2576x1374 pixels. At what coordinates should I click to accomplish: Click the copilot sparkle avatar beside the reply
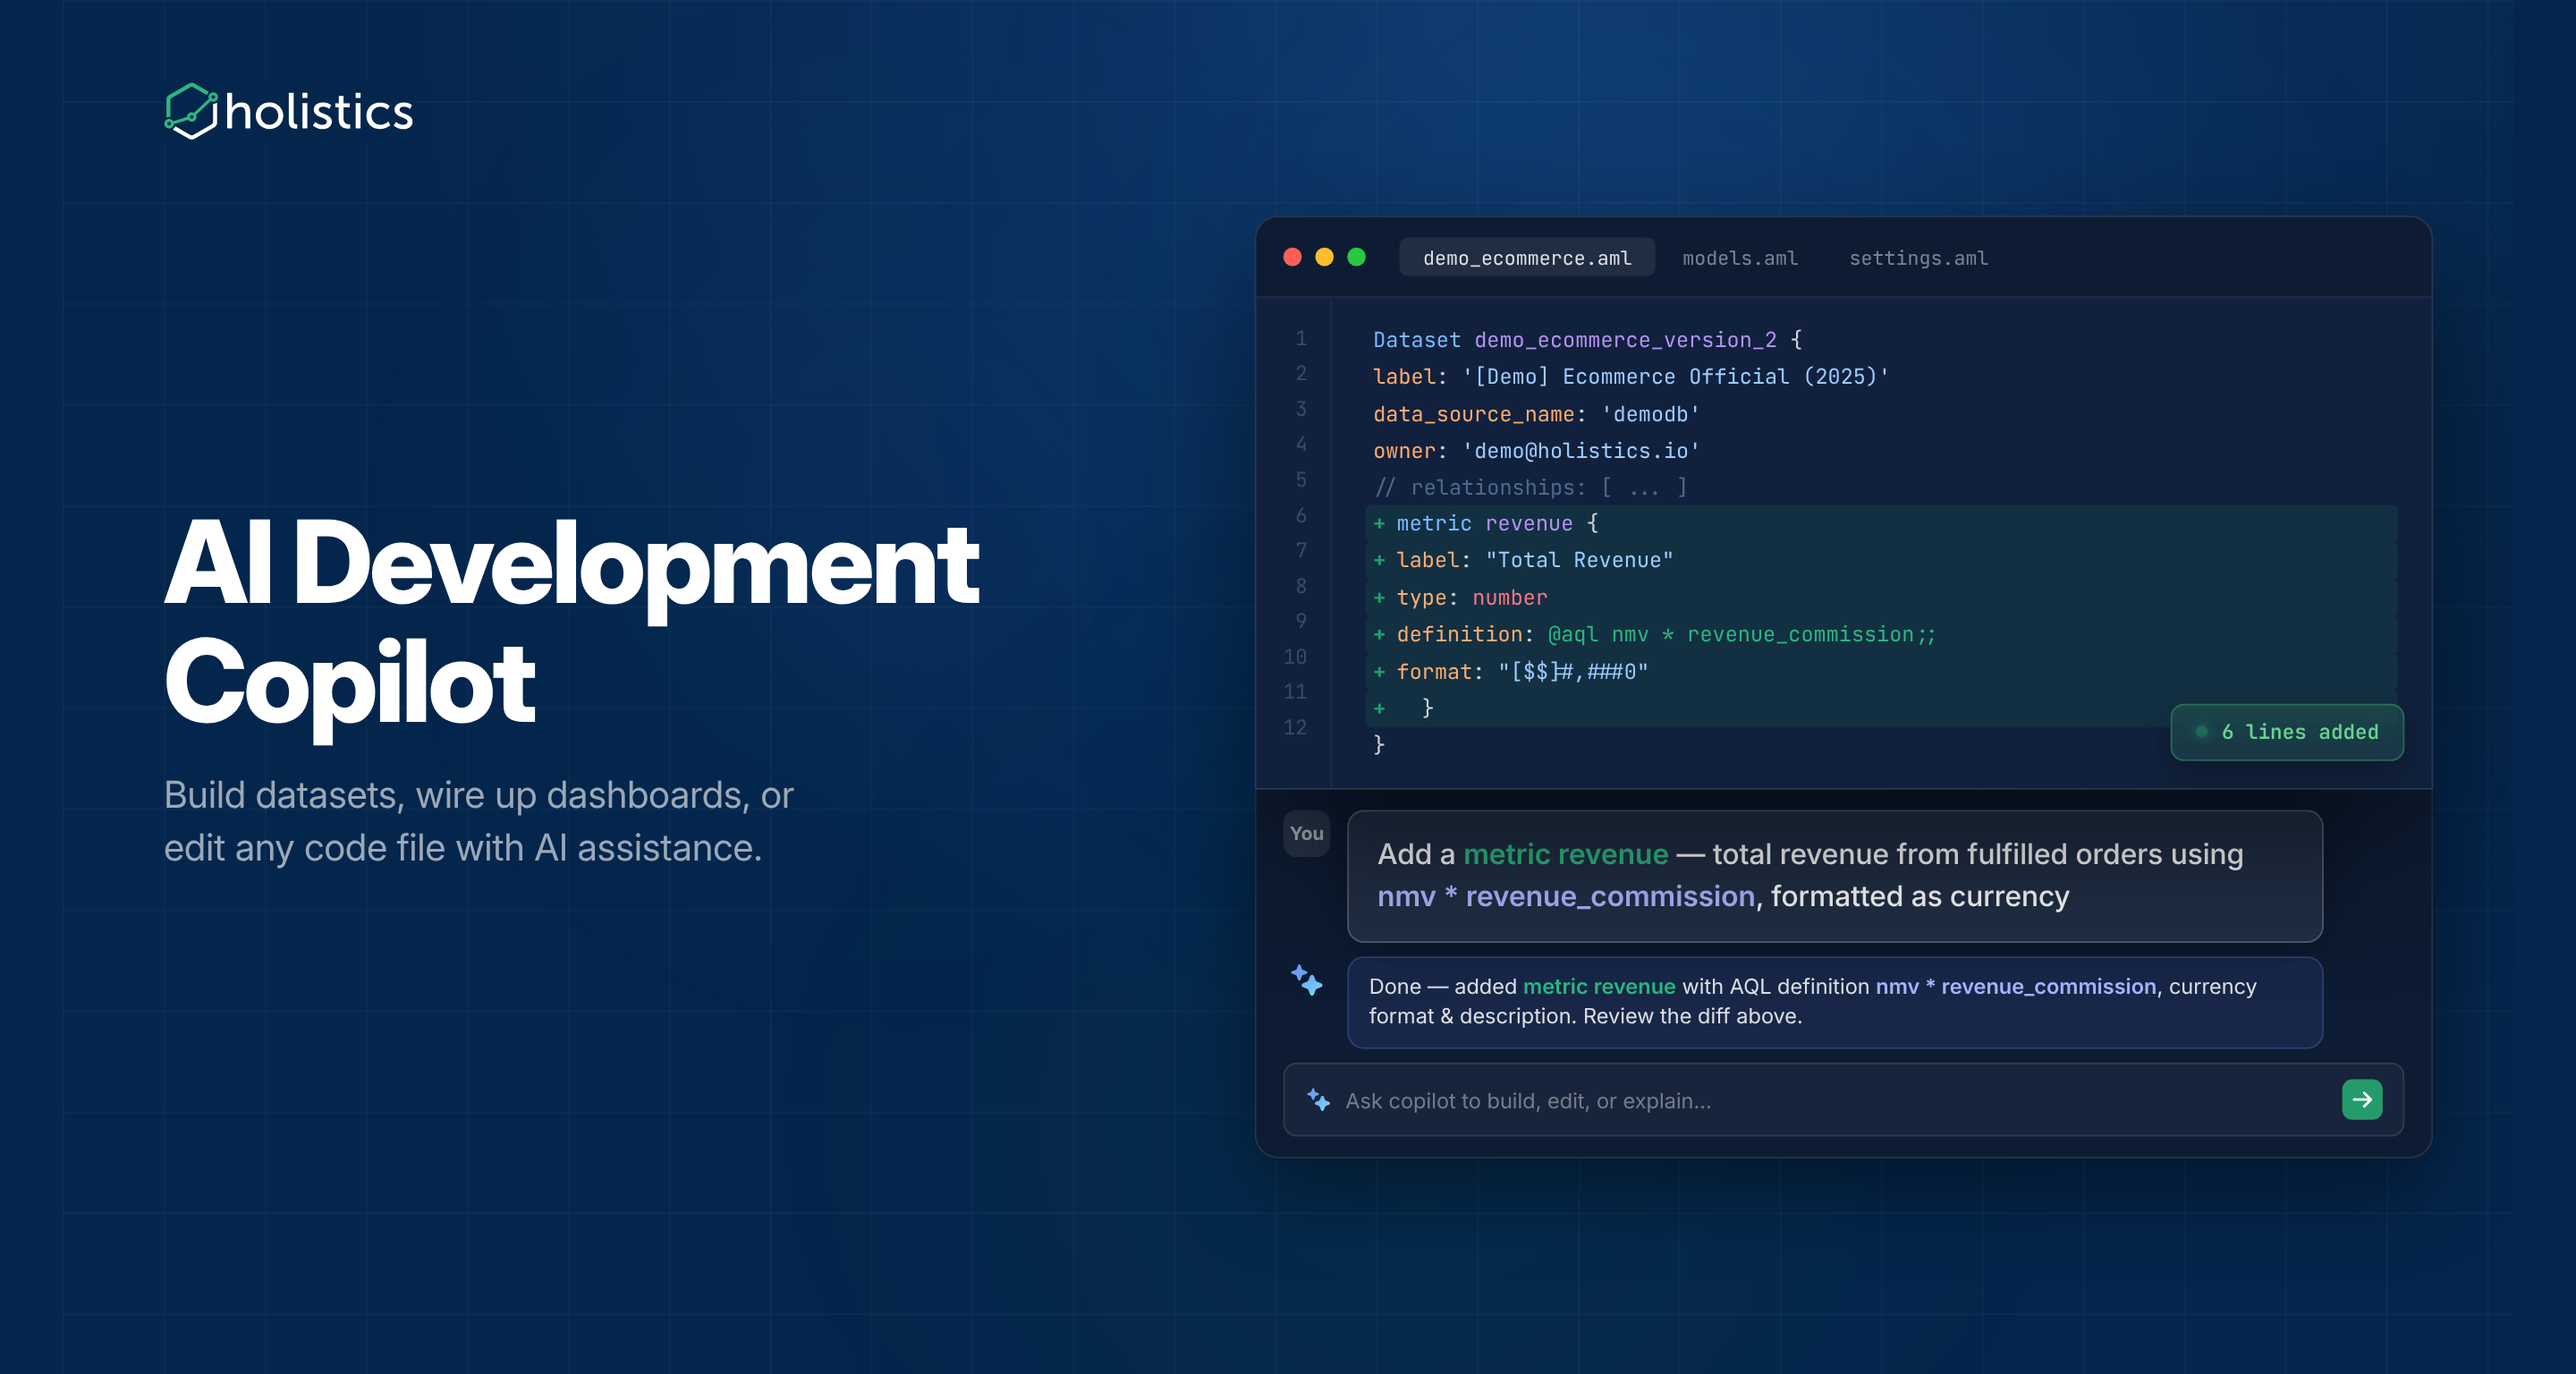pyautogui.click(x=1306, y=980)
